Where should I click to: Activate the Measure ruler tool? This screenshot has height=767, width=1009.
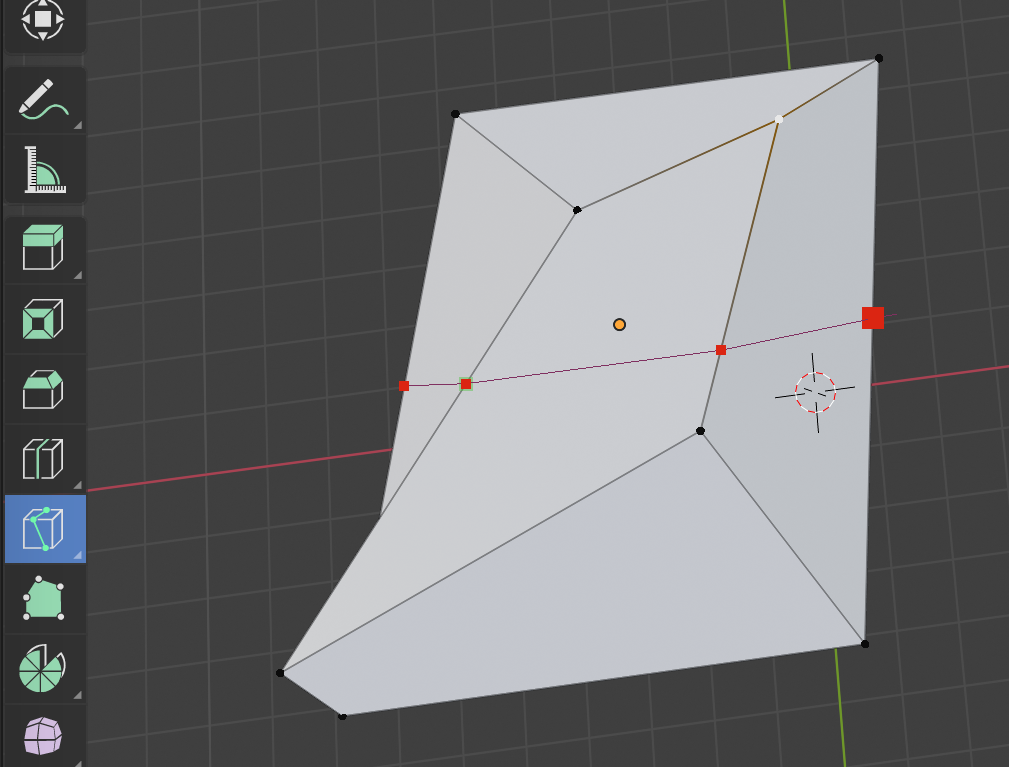click(x=44, y=170)
